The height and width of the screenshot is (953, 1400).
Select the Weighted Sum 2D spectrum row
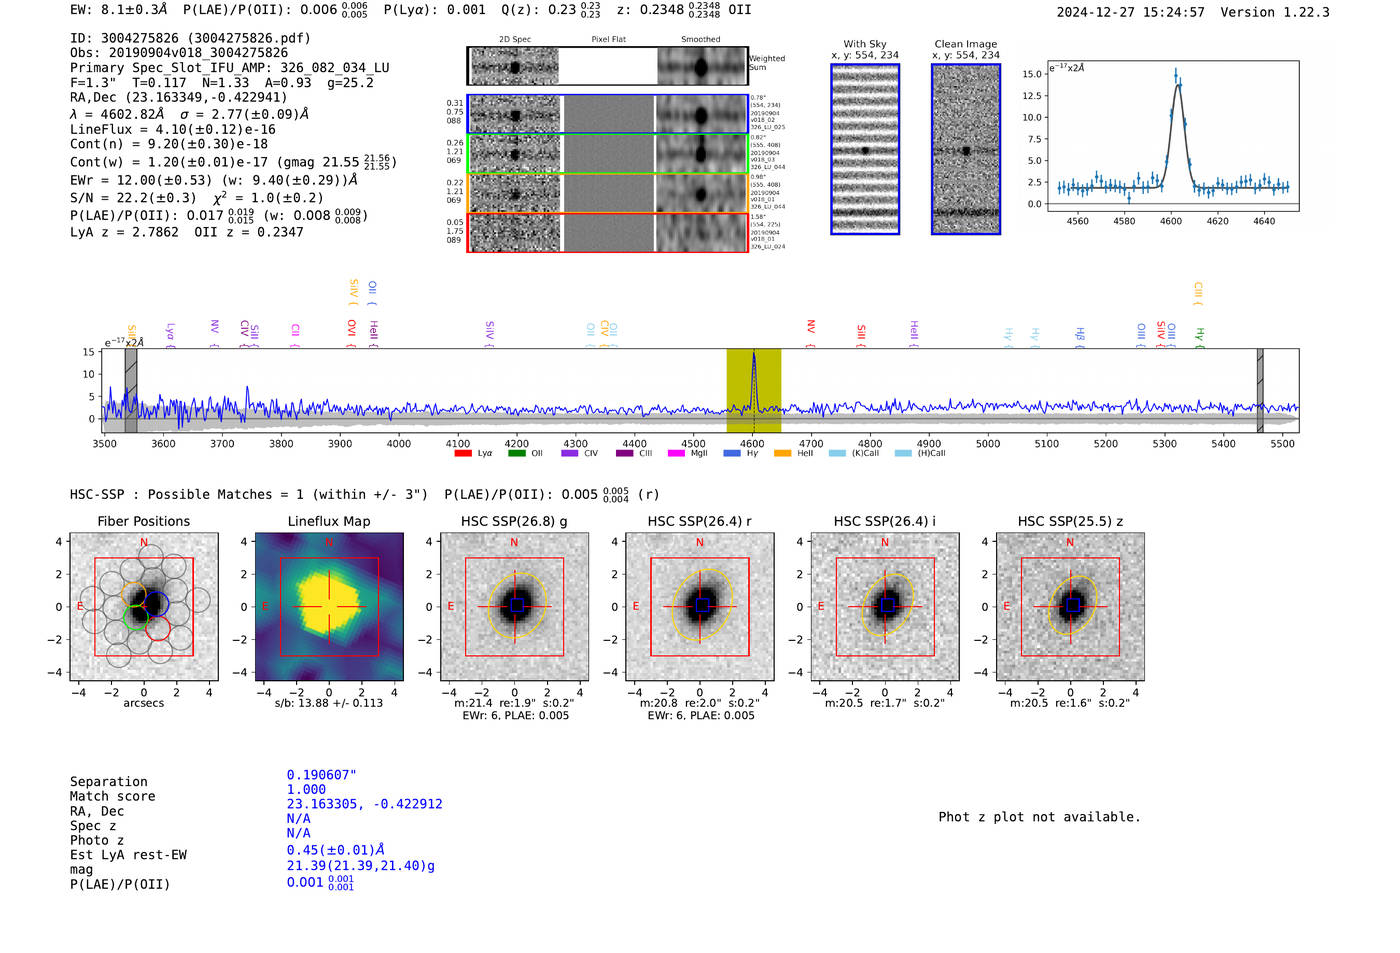[x=608, y=66]
